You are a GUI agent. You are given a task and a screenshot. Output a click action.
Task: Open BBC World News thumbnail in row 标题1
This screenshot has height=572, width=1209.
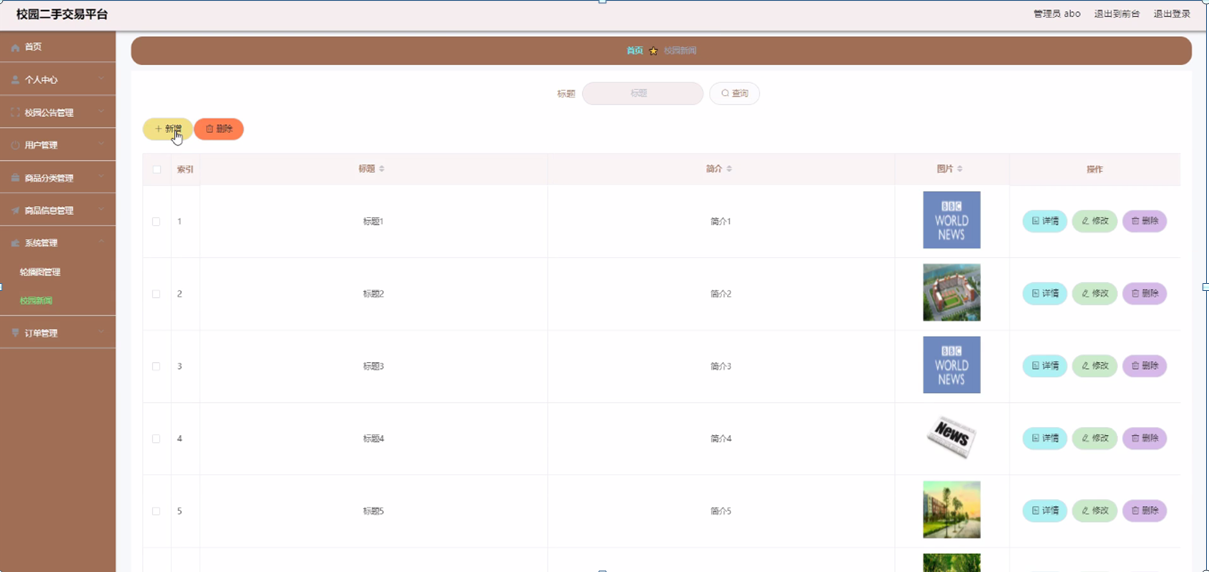pyautogui.click(x=952, y=220)
